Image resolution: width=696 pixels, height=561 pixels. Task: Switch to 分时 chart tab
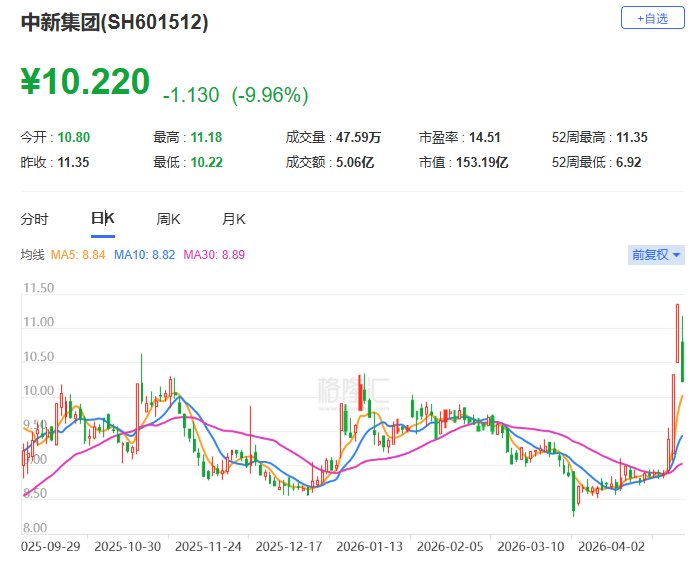[x=34, y=219]
